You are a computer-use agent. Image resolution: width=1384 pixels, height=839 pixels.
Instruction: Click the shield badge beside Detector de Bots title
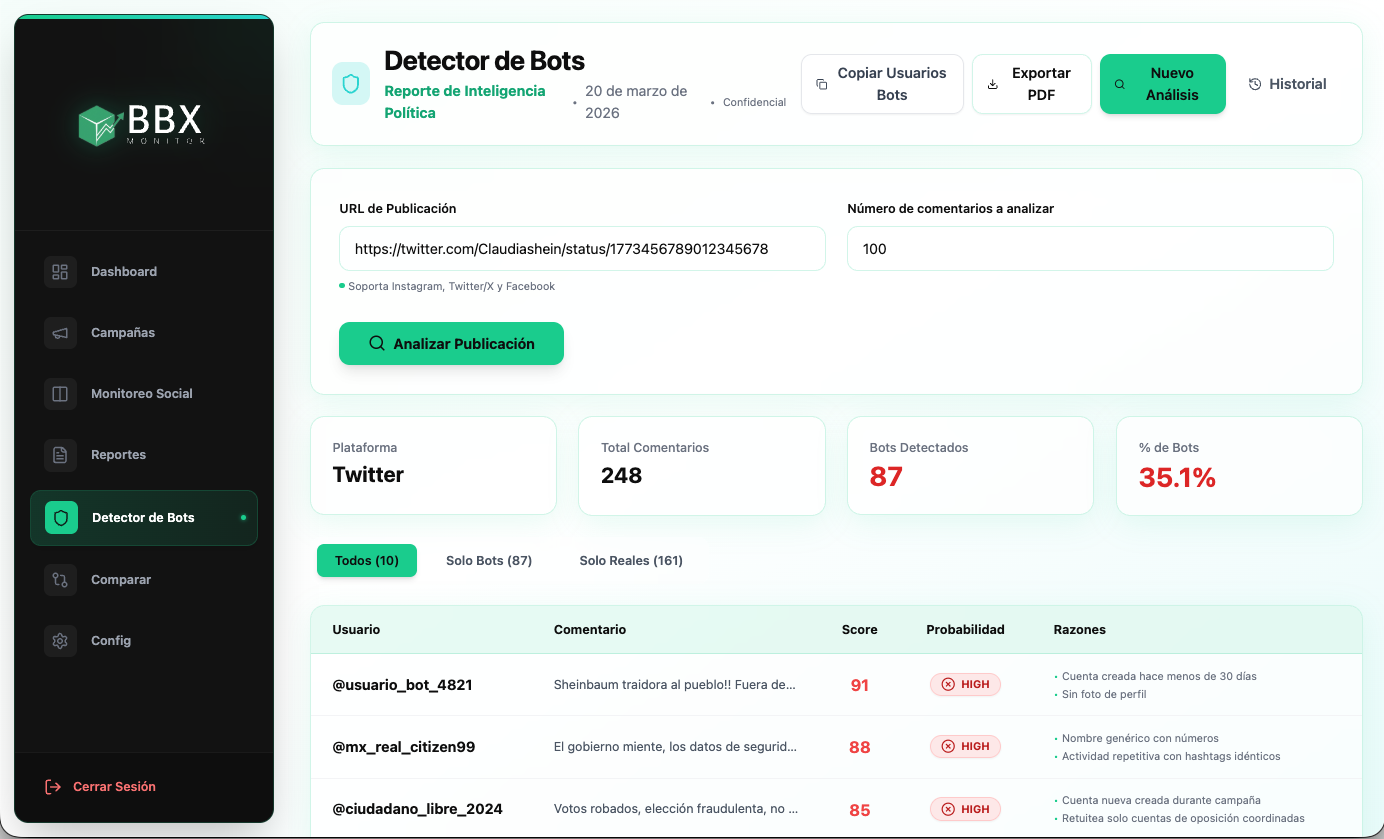(x=349, y=82)
